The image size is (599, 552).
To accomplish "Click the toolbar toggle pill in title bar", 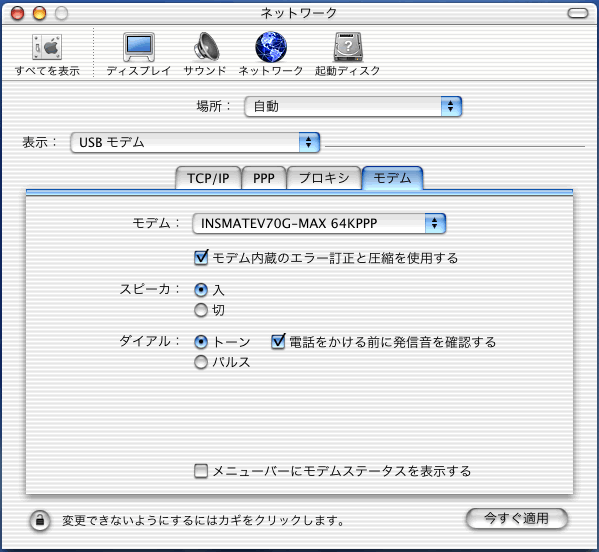I will [x=578, y=13].
